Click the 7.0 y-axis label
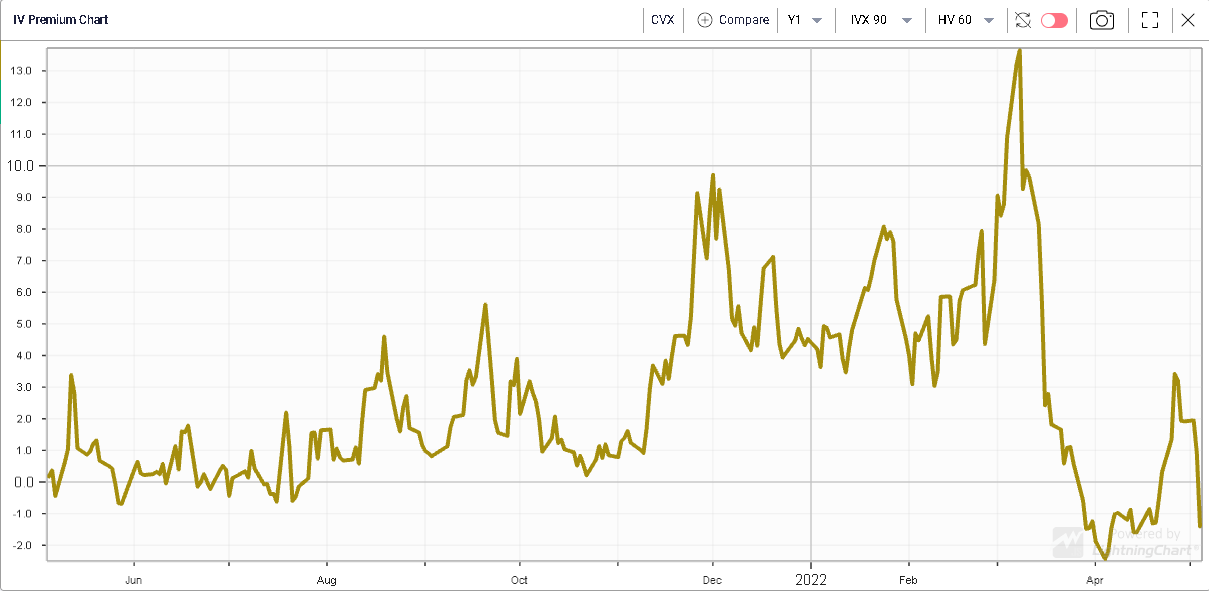The width and height of the screenshot is (1209, 592). 24,261
